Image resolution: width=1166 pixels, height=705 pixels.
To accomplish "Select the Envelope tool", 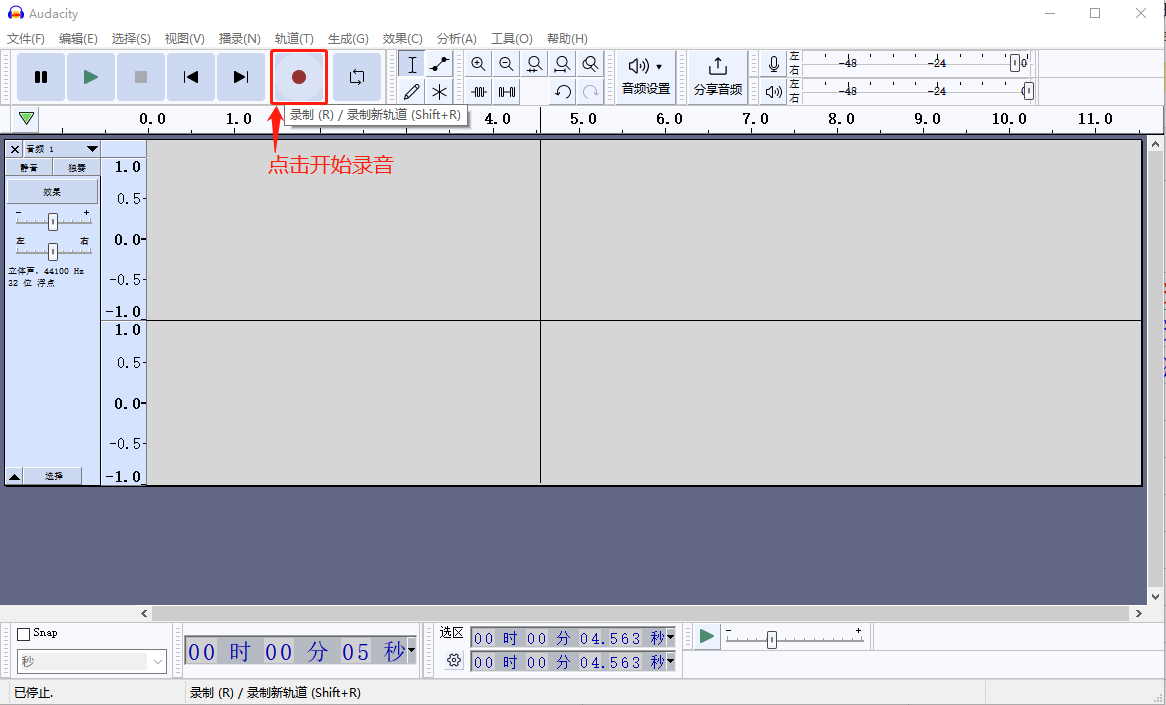I will point(439,65).
